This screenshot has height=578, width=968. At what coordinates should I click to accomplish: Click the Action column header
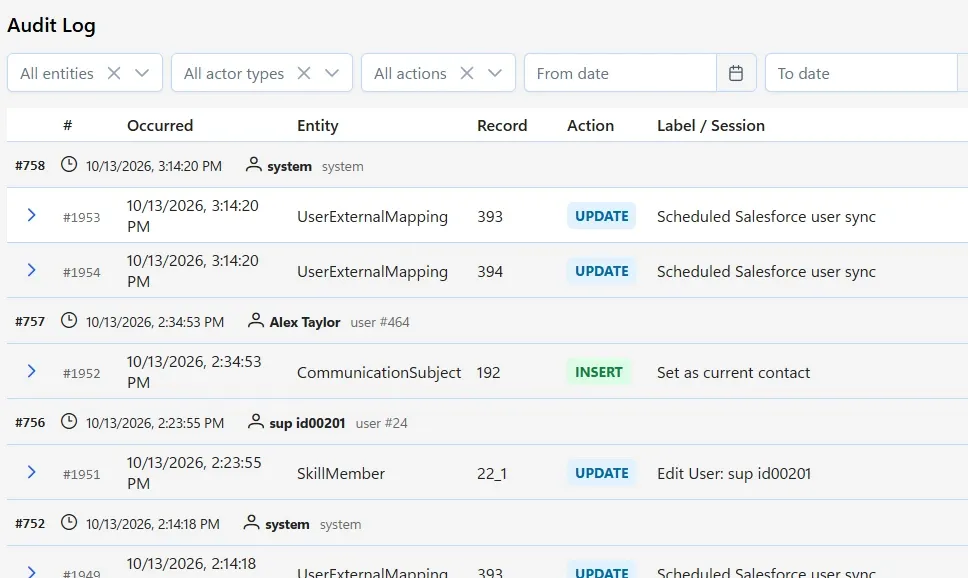coord(590,125)
